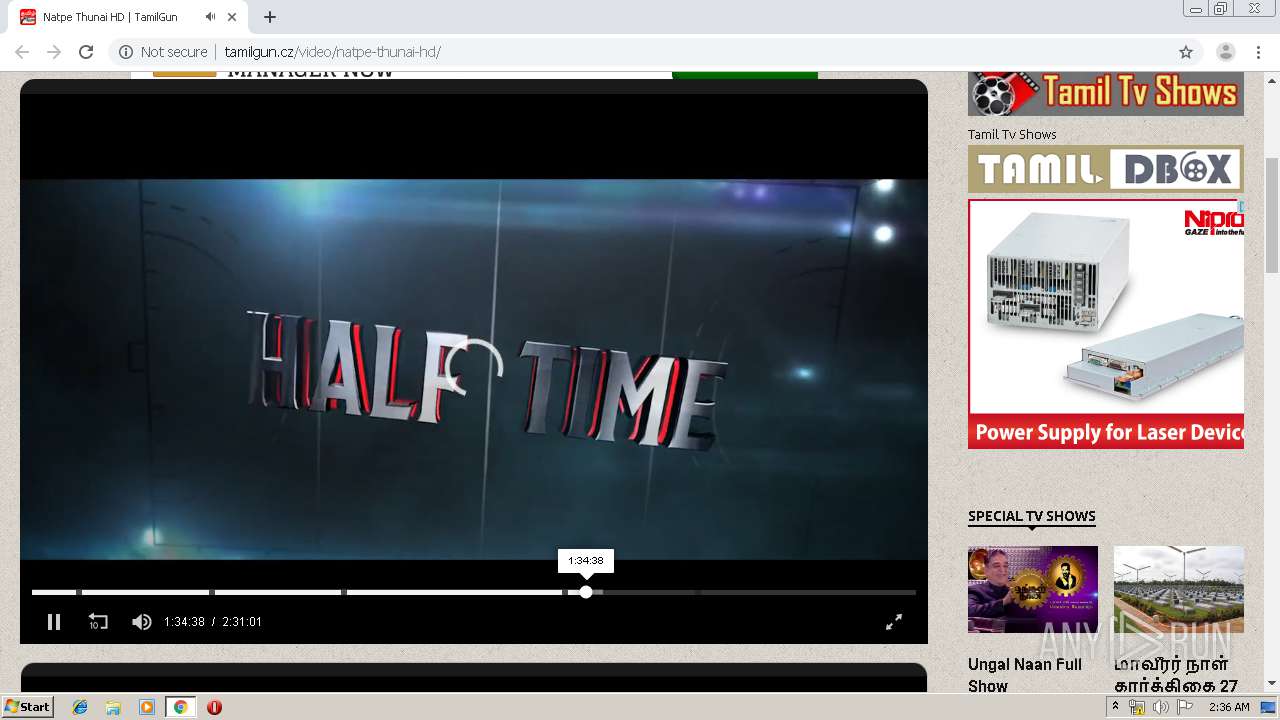1280x720 pixels.
Task: Select the Natpe Thunai HD tab
Action: [x=128, y=17]
